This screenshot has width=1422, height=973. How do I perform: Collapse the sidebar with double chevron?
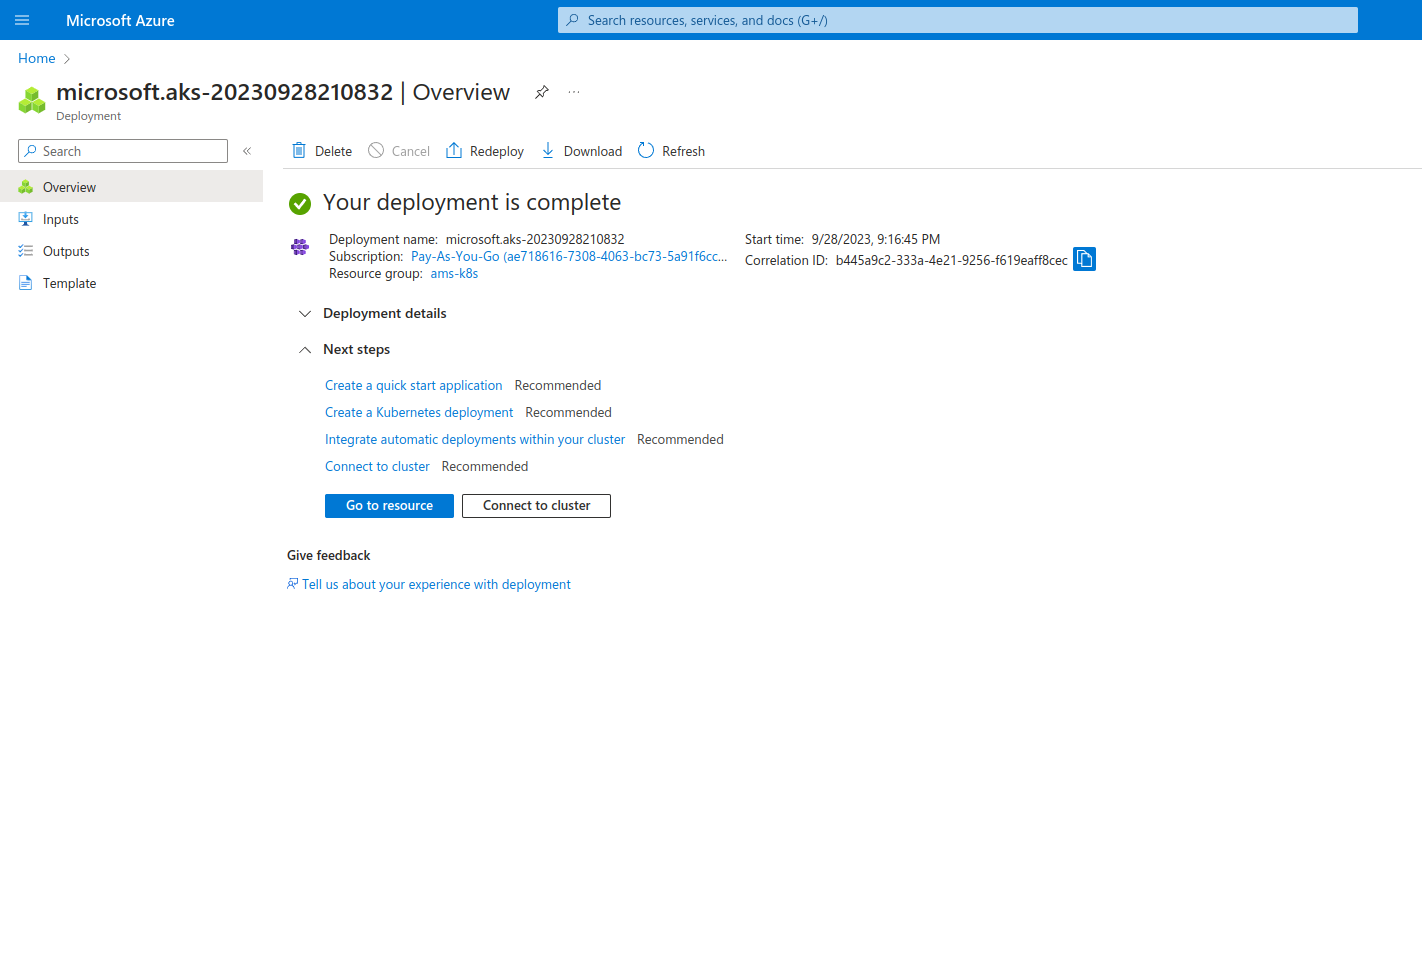click(x=247, y=151)
